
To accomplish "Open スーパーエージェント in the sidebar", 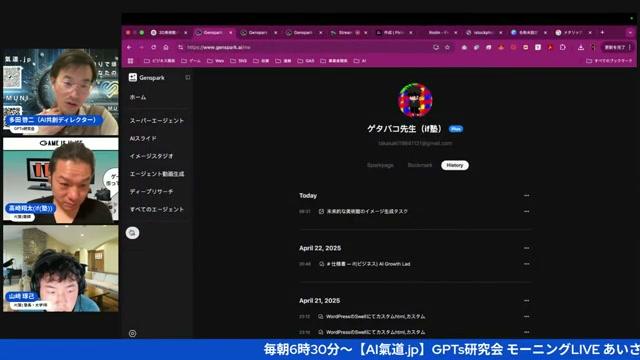I will pos(157,121).
